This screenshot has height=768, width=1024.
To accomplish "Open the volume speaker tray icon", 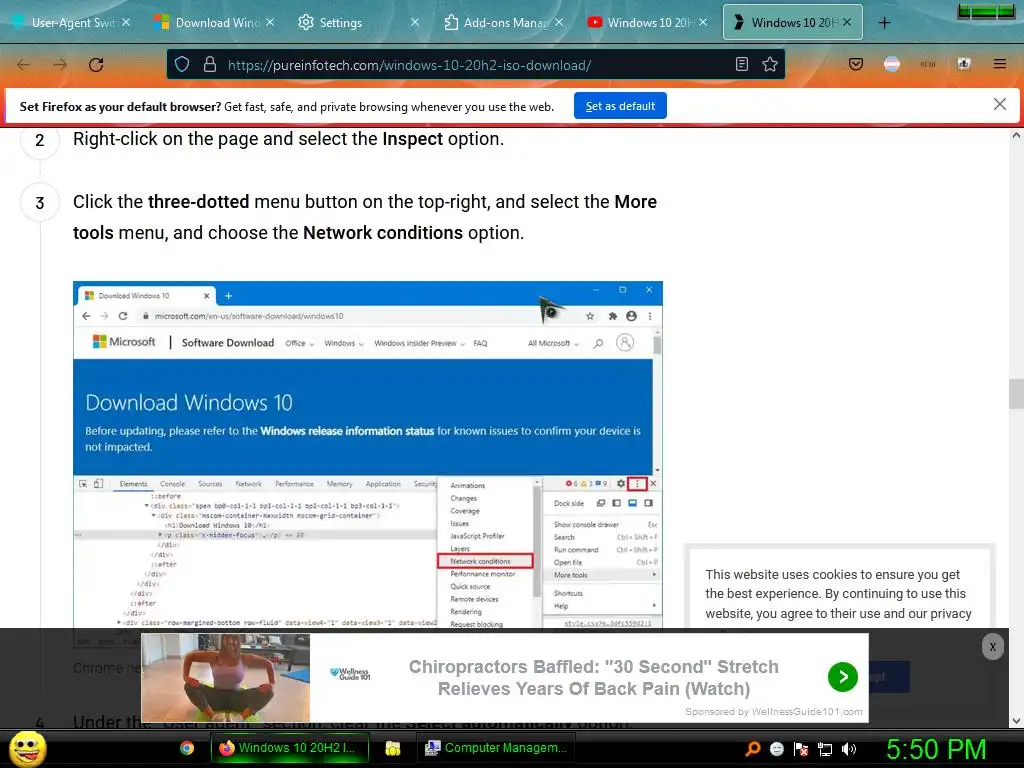I will click(849, 749).
